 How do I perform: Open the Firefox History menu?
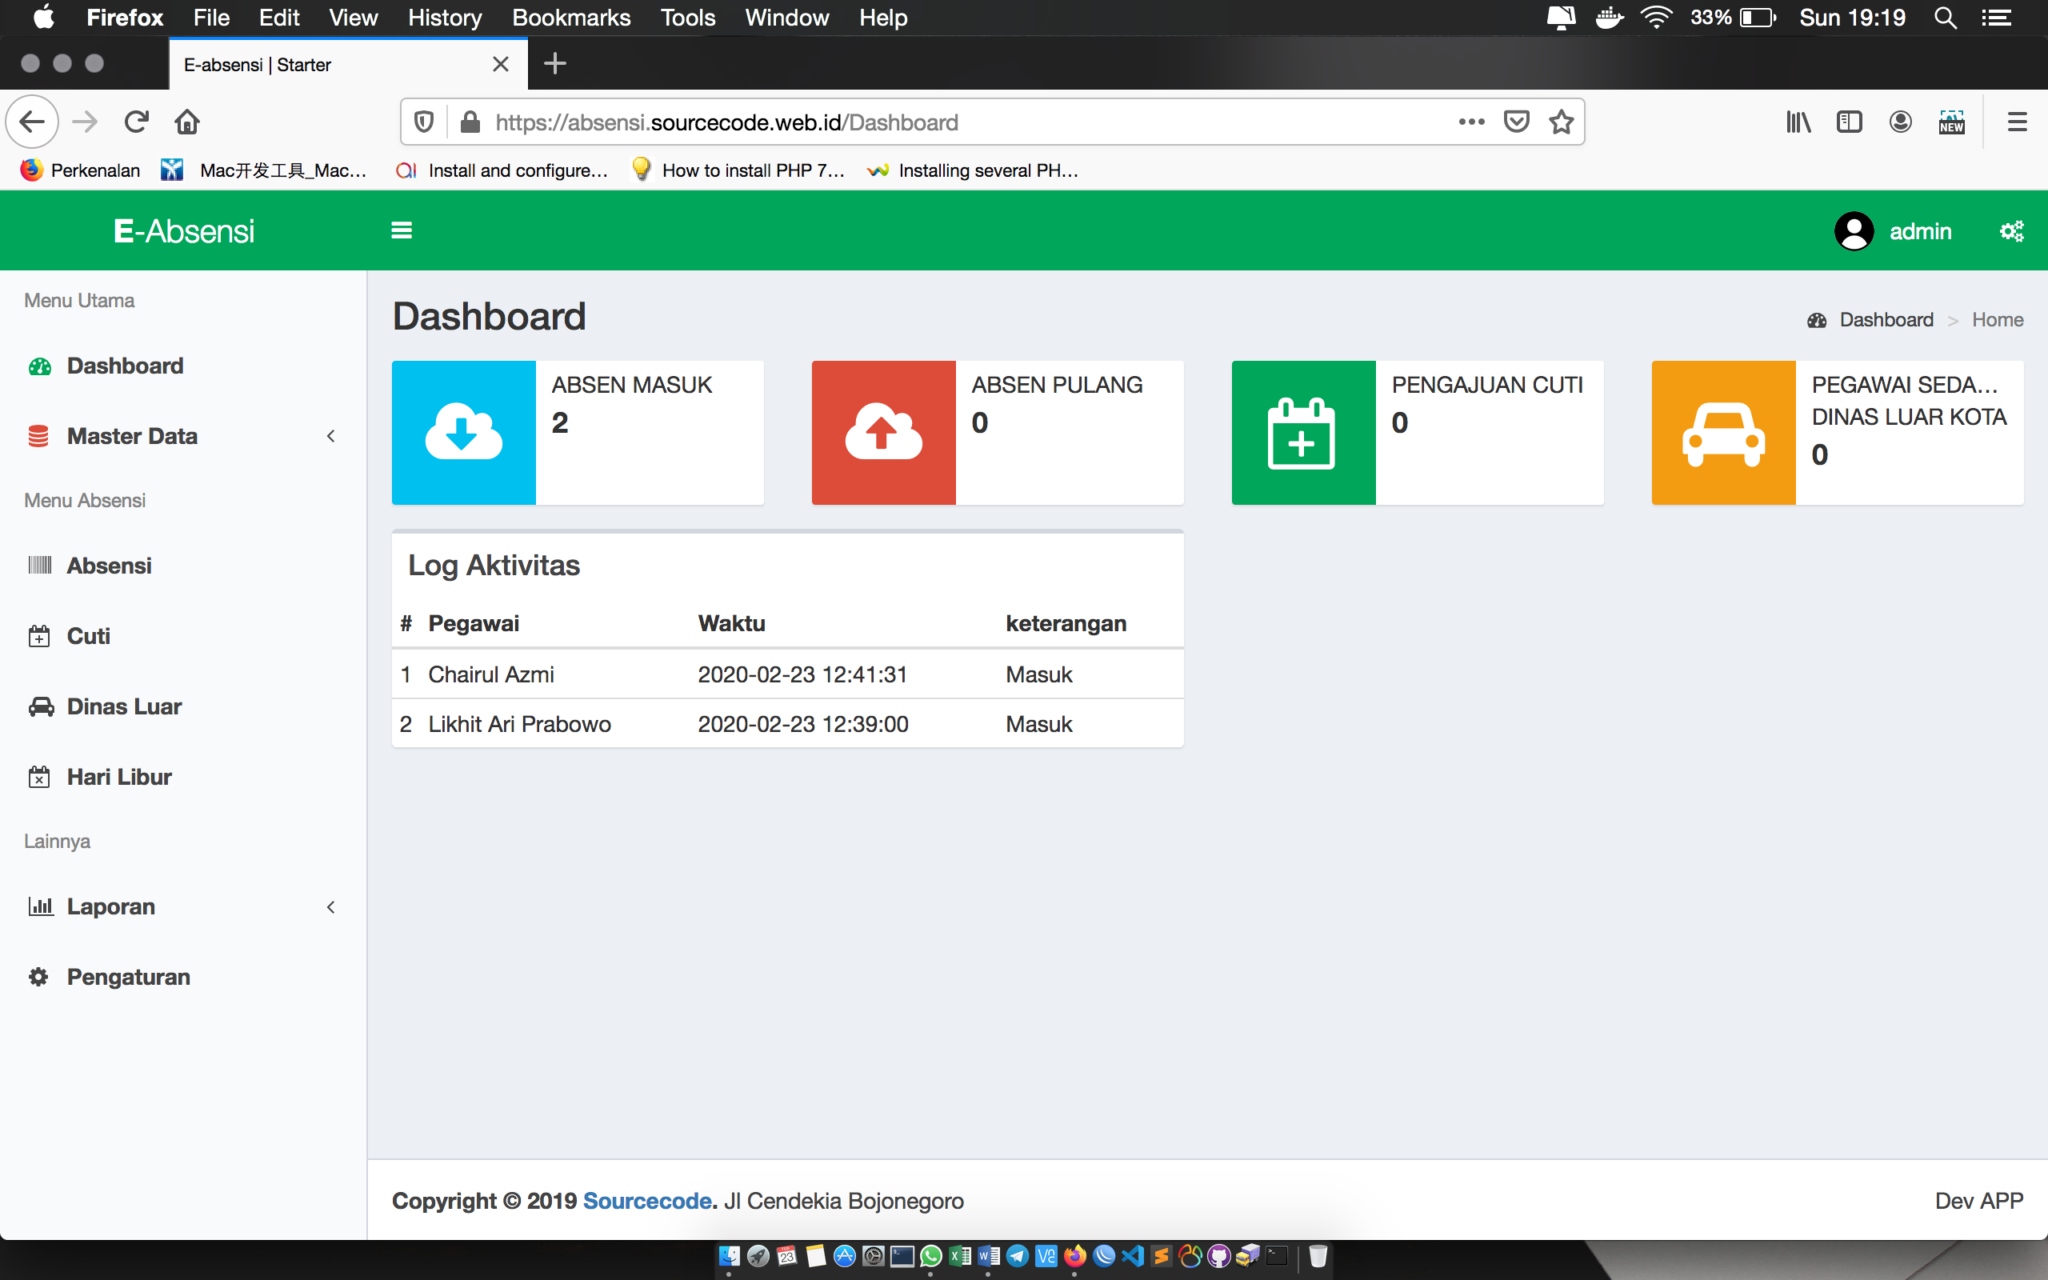pyautogui.click(x=444, y=18)
